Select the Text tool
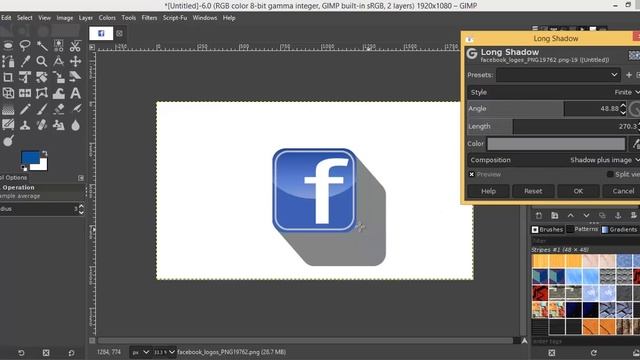 pyautogui.click(x=75, y=93)
